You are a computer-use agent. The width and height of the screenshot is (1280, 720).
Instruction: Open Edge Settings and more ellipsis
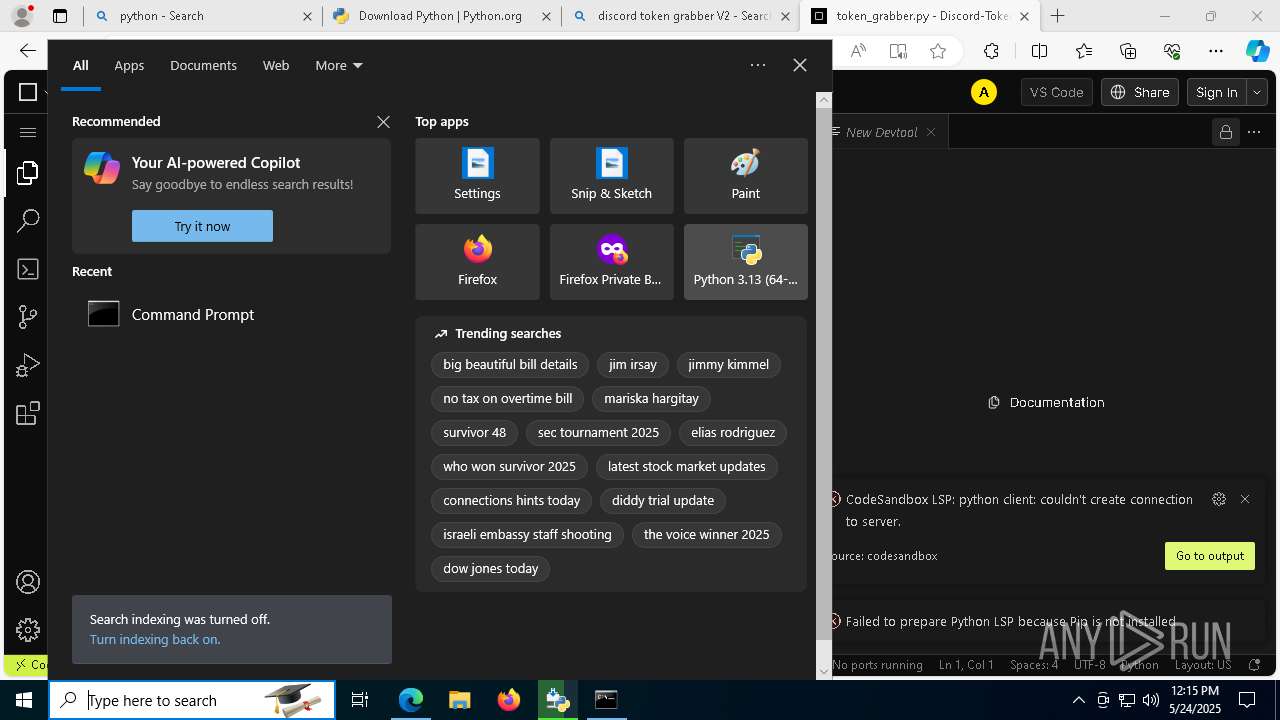pos(1216,51)
